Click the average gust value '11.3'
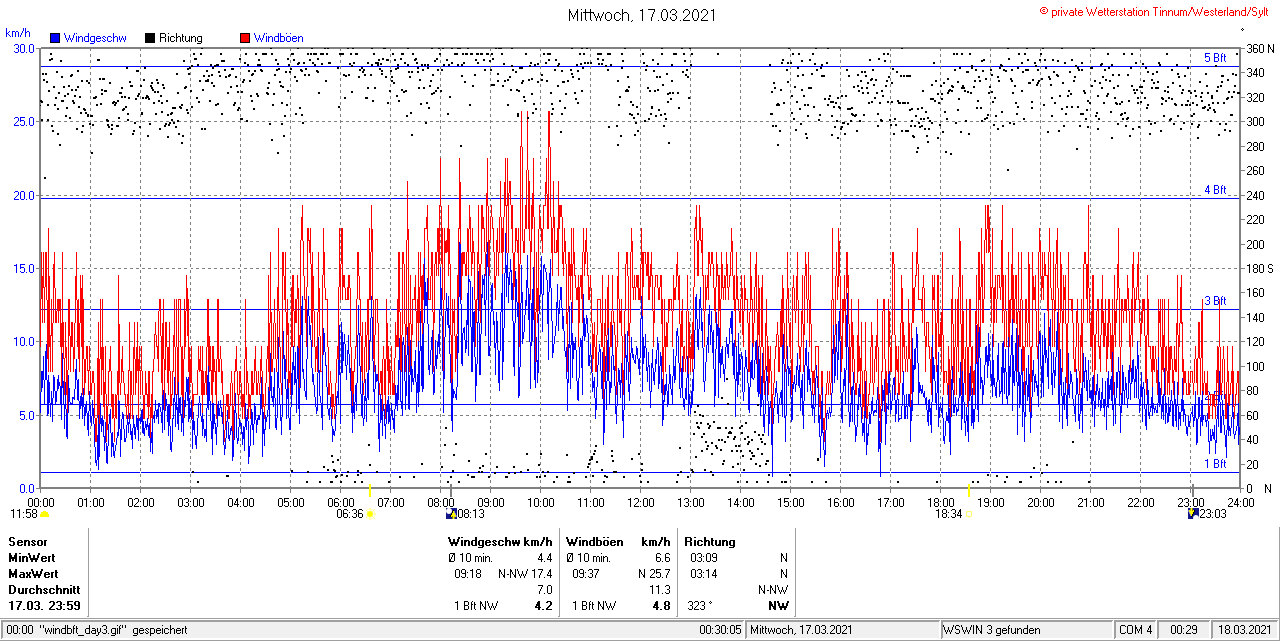Viewport: 1280px width, 641px height. [x=660, y=590]
